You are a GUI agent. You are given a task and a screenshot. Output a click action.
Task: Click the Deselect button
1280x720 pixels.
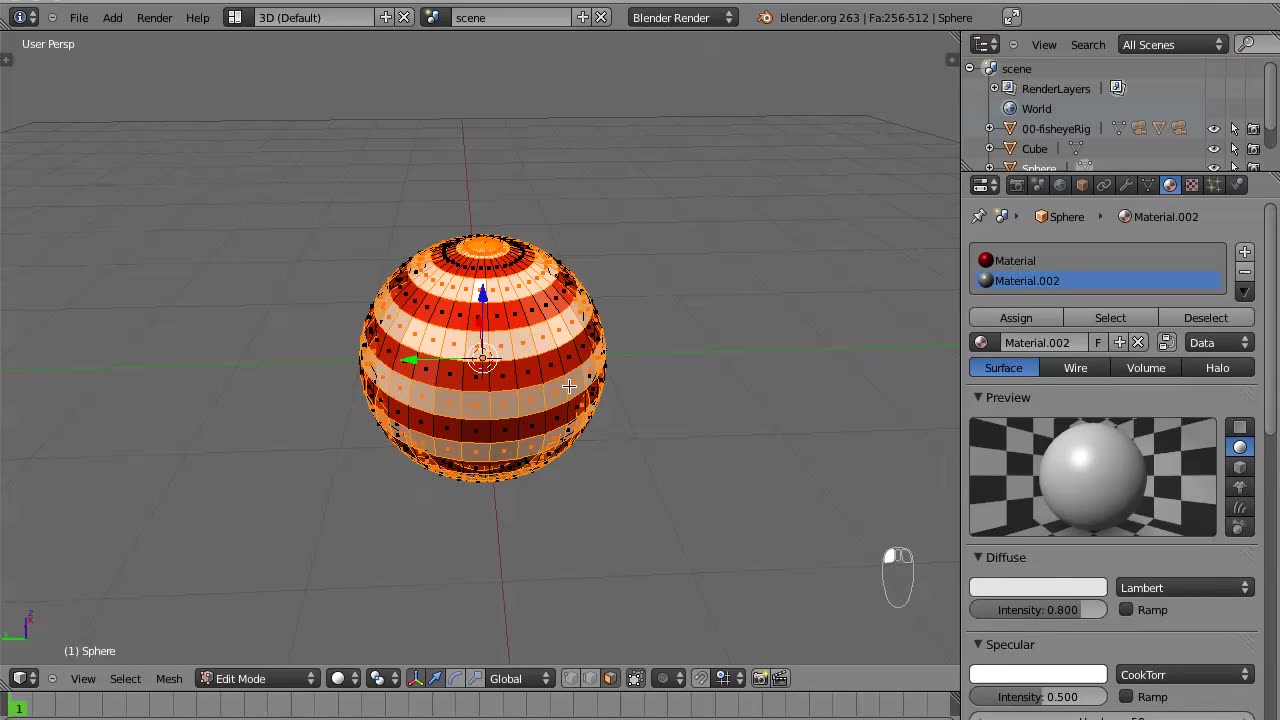pos(1206,318)
